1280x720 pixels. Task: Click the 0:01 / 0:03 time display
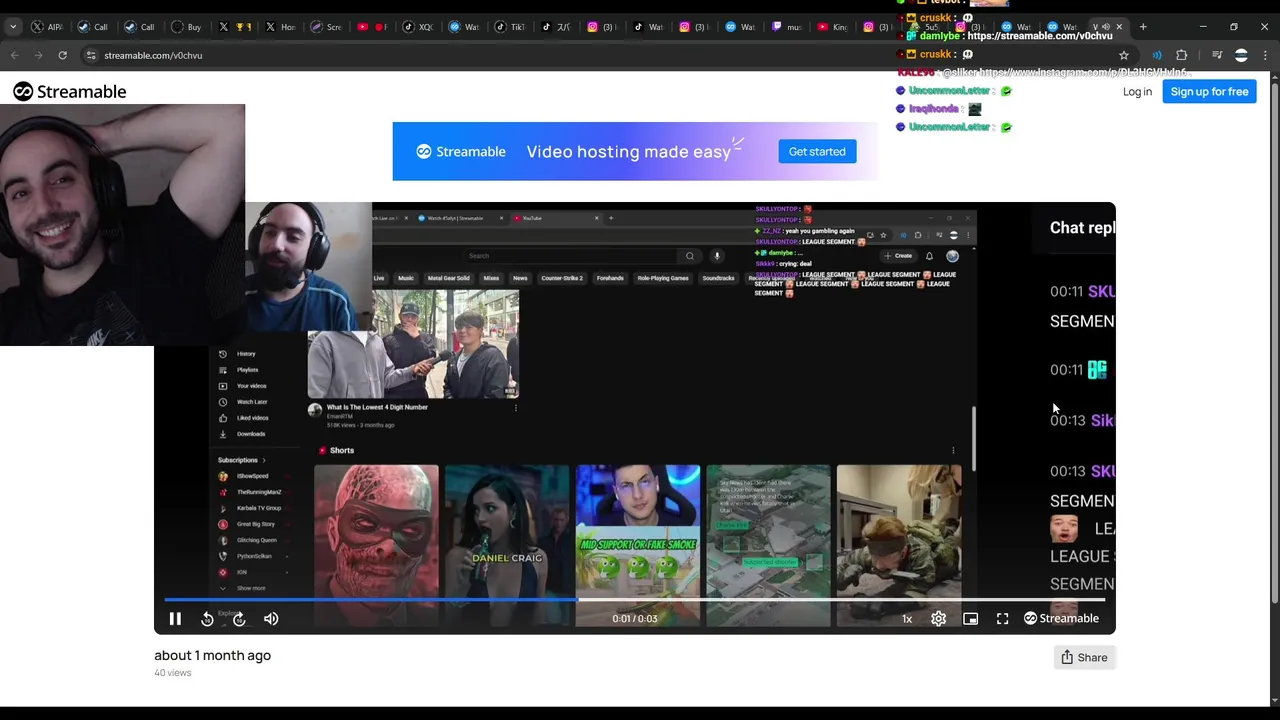click(635, 619)
